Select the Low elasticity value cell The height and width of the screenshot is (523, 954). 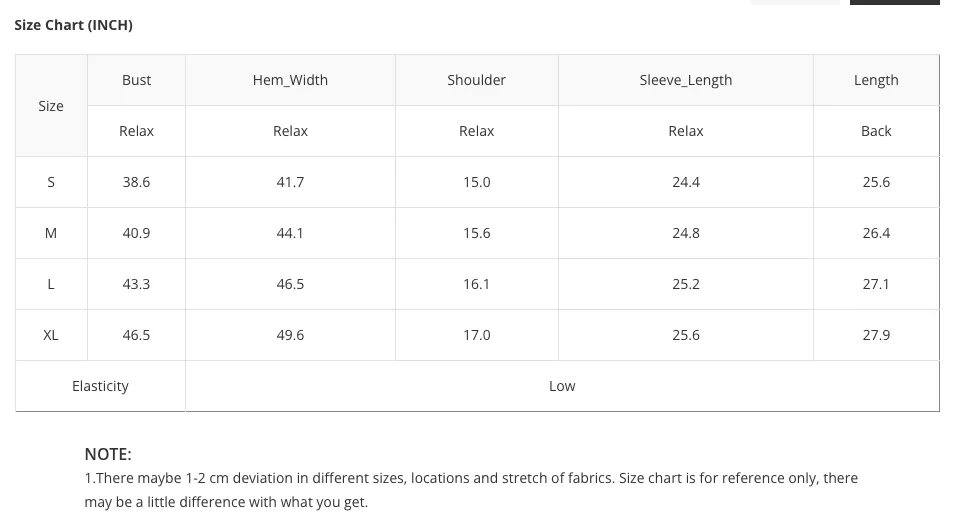[562, 386]
